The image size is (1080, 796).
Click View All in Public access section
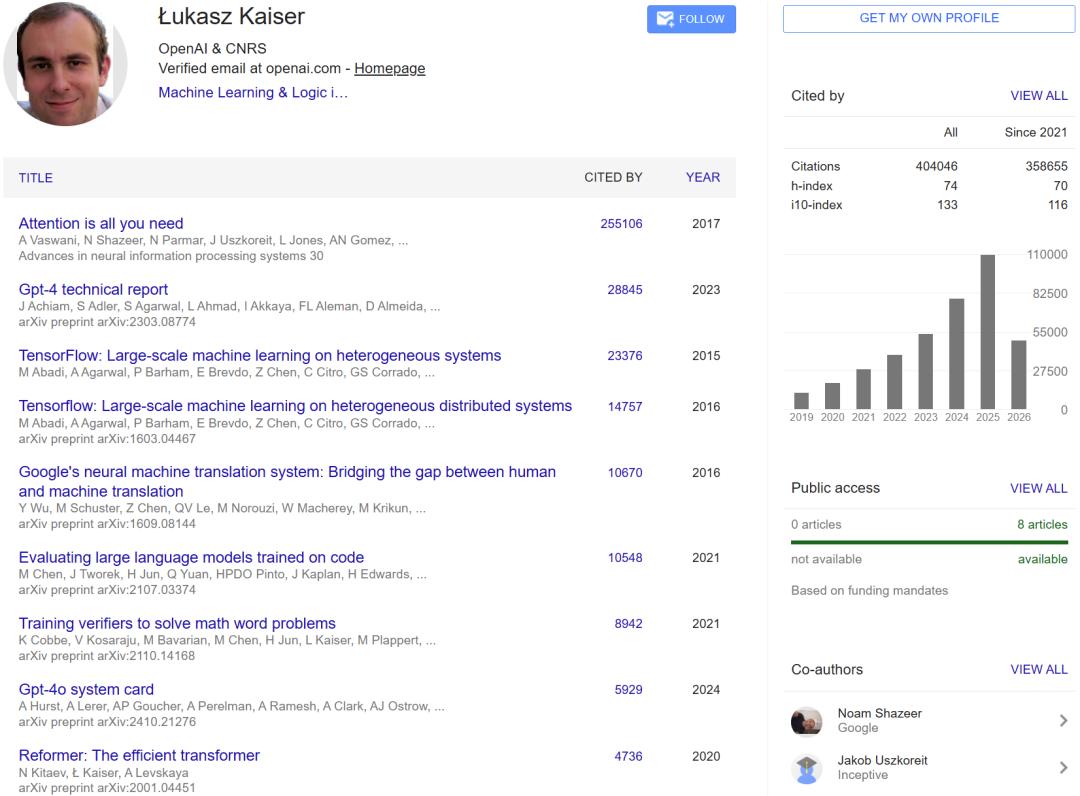point(1039,488)
